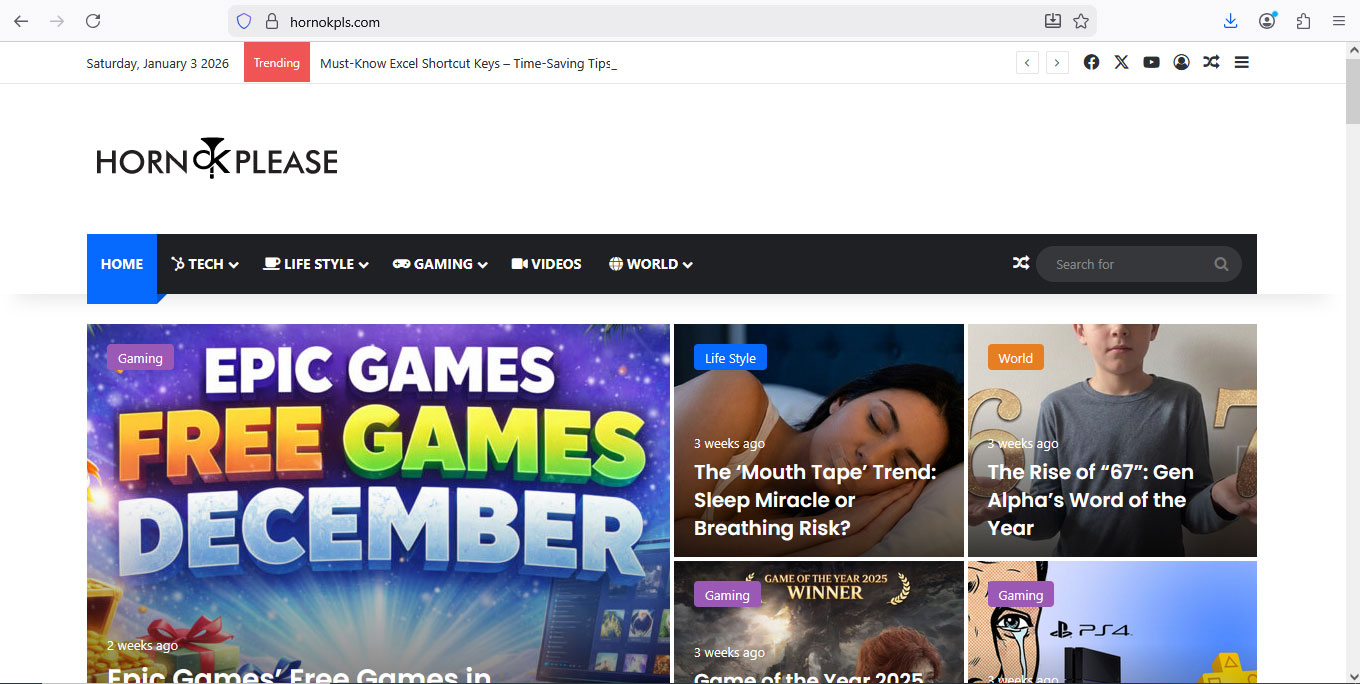Open the PS4 article thumbnail

coord(1112,622)
